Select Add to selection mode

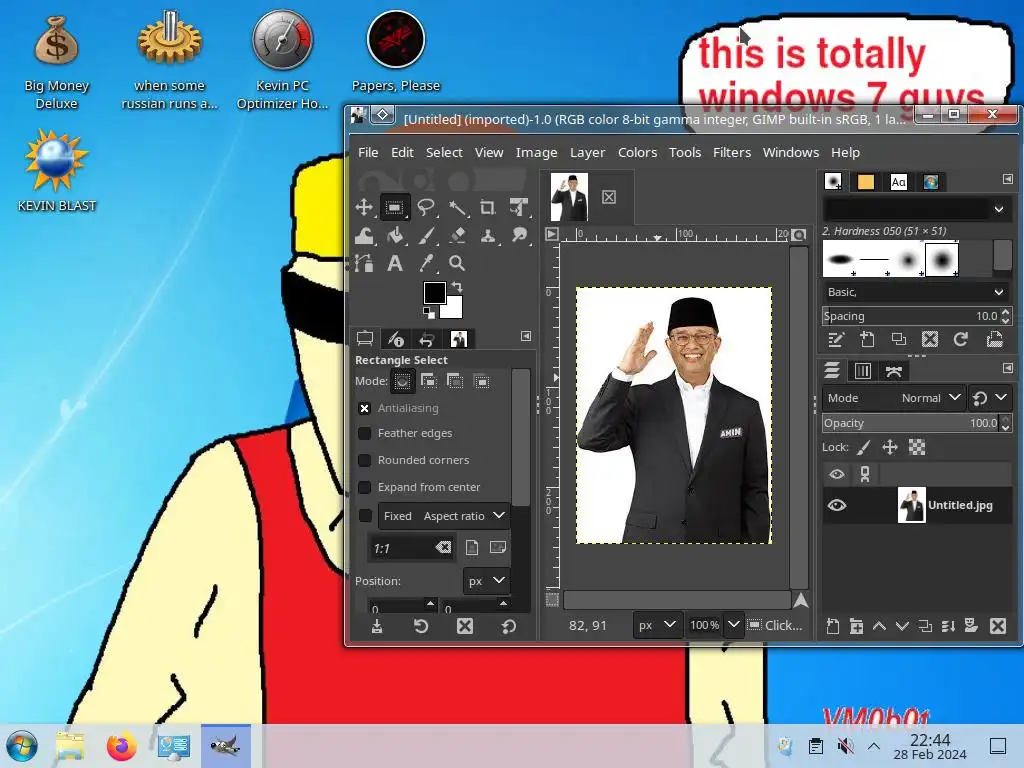pos(428,381)
